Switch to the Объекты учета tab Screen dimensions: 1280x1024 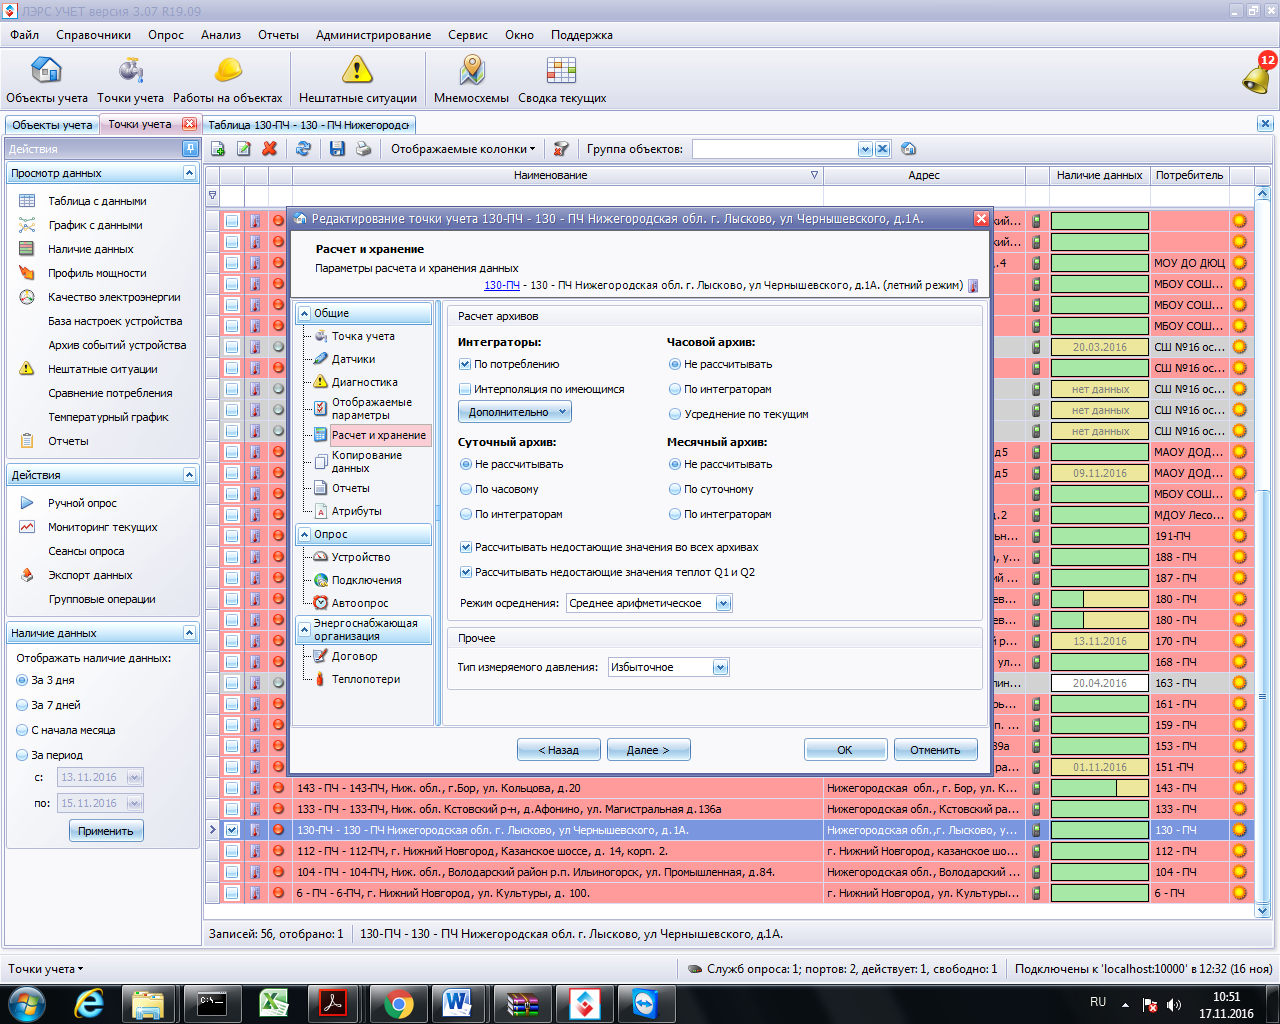click(x=52, y=125)
